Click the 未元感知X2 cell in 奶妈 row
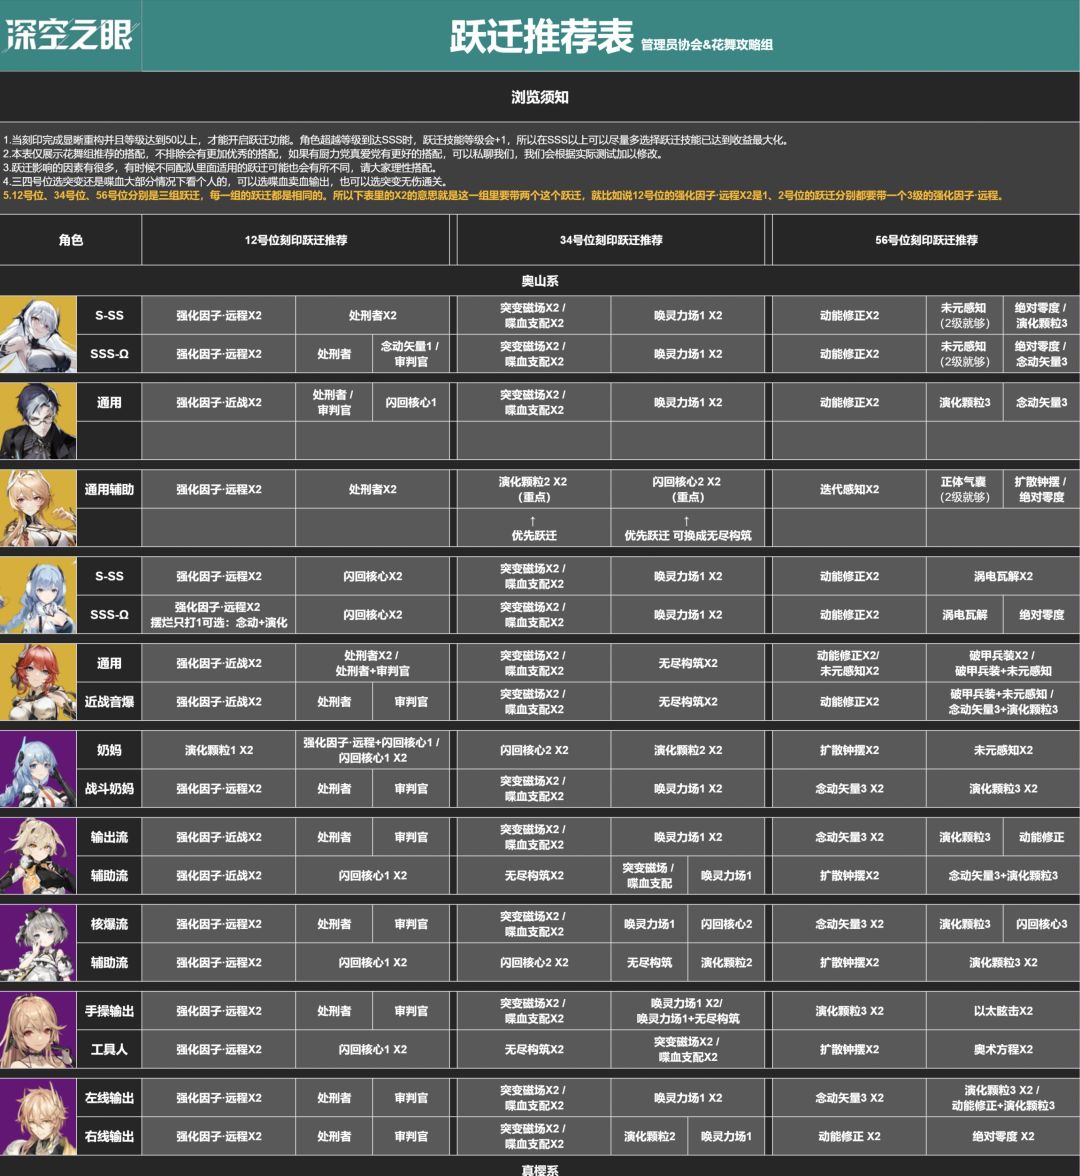This screenshot has height=1176, width=1080. (1003, 750)
